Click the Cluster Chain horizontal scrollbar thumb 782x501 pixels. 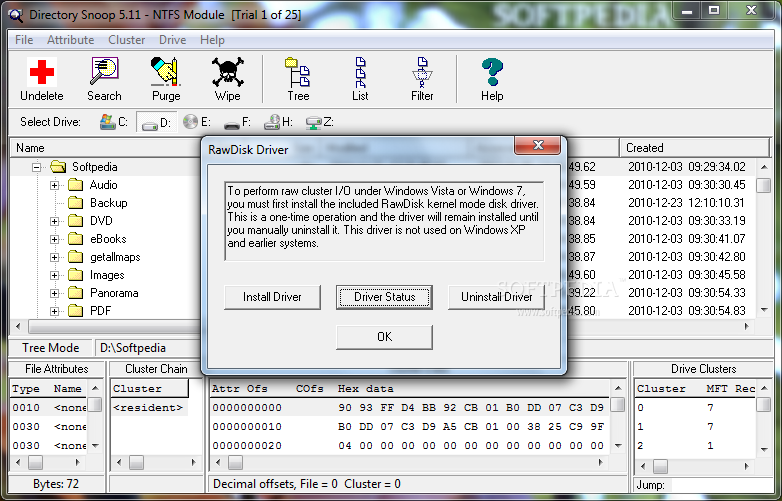136,462
